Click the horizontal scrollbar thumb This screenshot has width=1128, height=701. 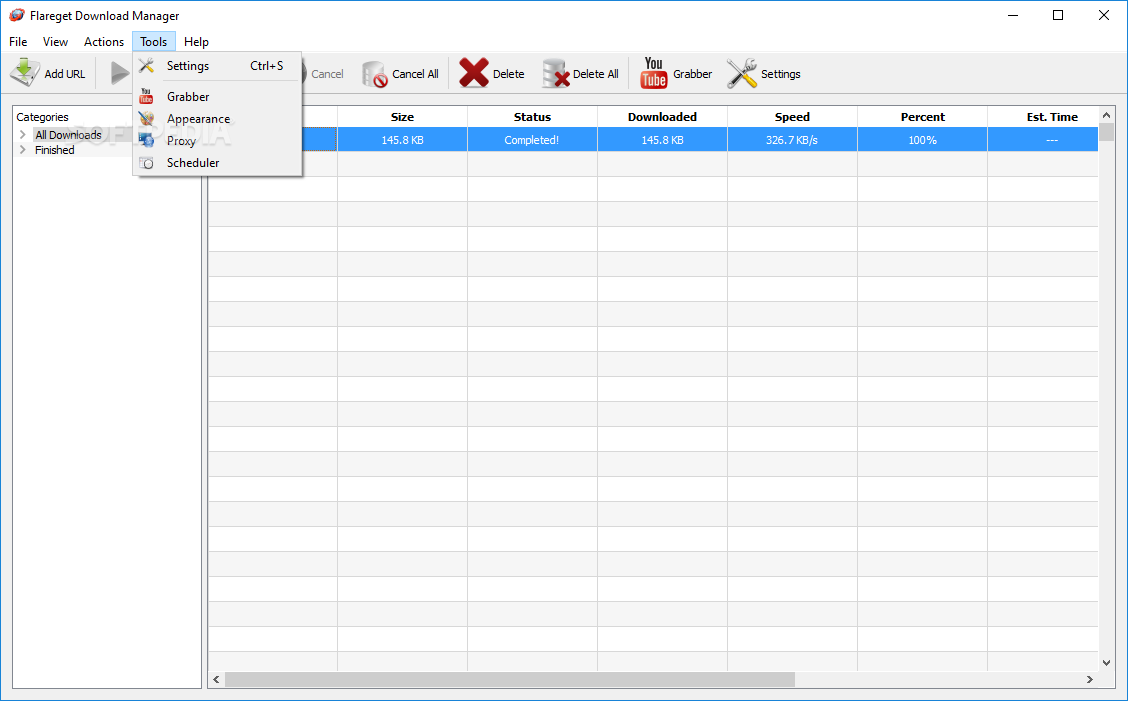509,679
